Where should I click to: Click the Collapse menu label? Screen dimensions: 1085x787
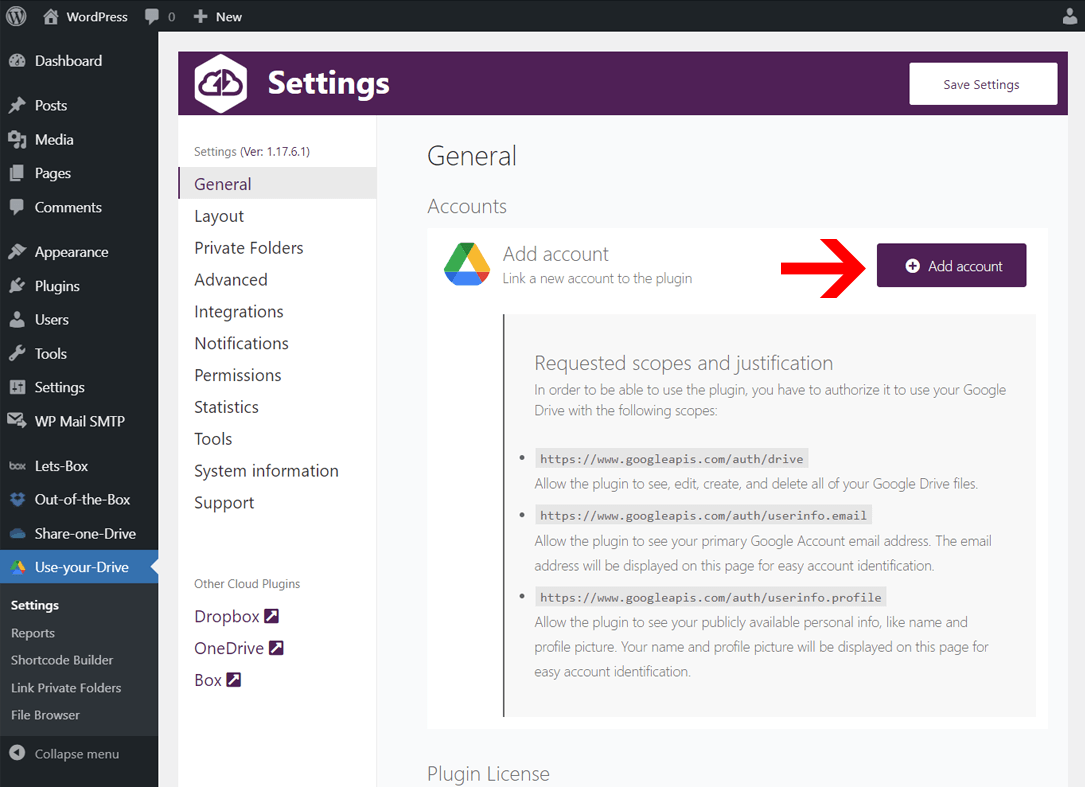(77, 754)
